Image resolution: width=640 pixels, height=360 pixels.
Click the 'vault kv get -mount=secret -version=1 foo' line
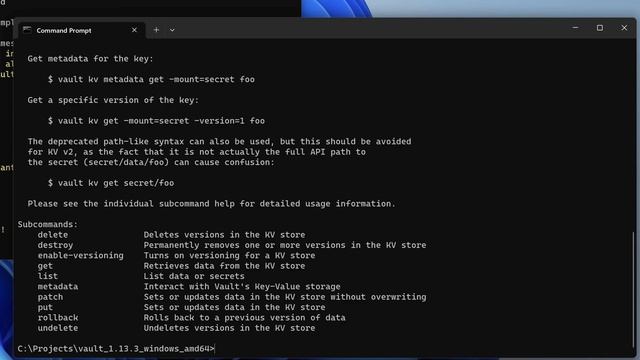click(x=156, y=121)
